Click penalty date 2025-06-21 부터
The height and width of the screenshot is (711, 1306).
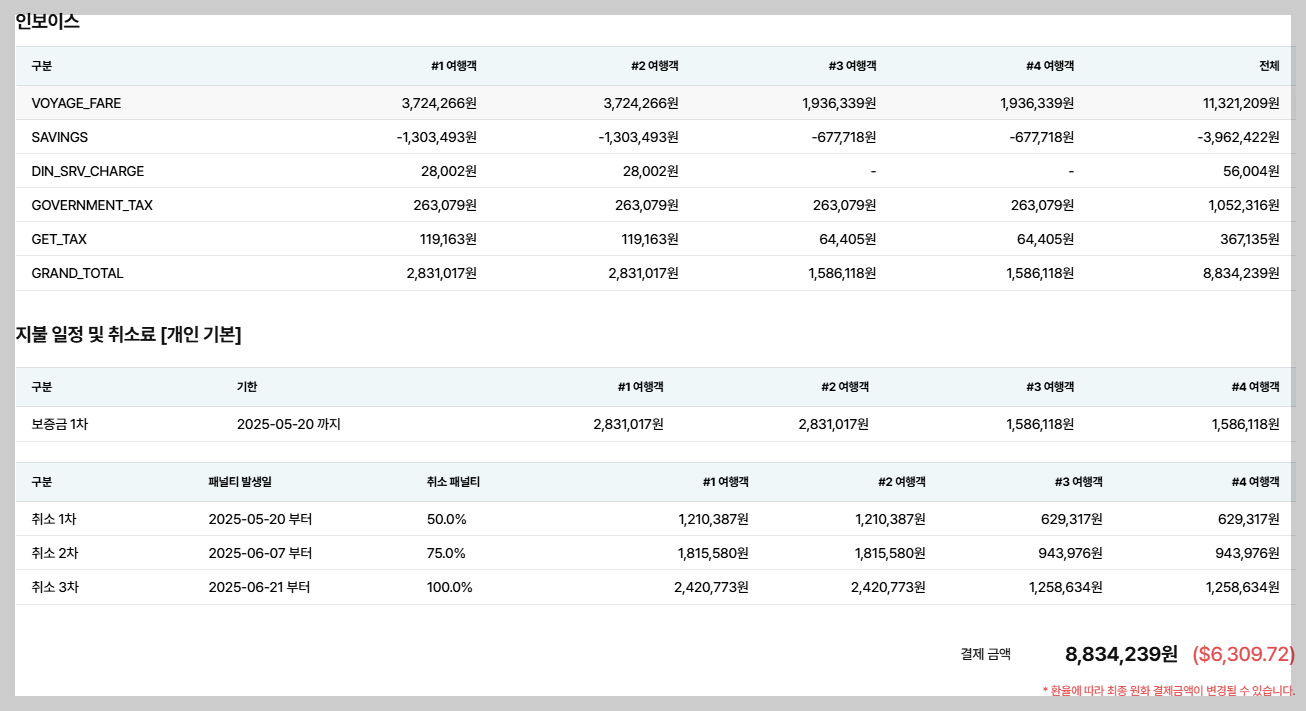[x=259, y=587]
